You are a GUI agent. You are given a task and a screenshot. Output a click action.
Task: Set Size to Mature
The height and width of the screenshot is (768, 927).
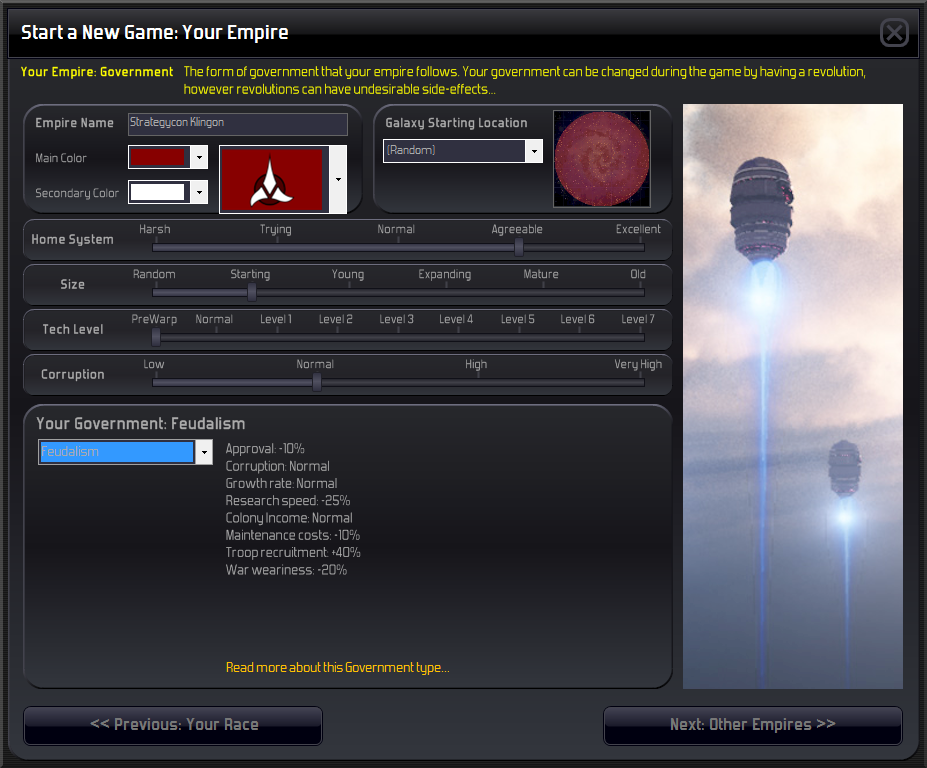coord(541,274)
